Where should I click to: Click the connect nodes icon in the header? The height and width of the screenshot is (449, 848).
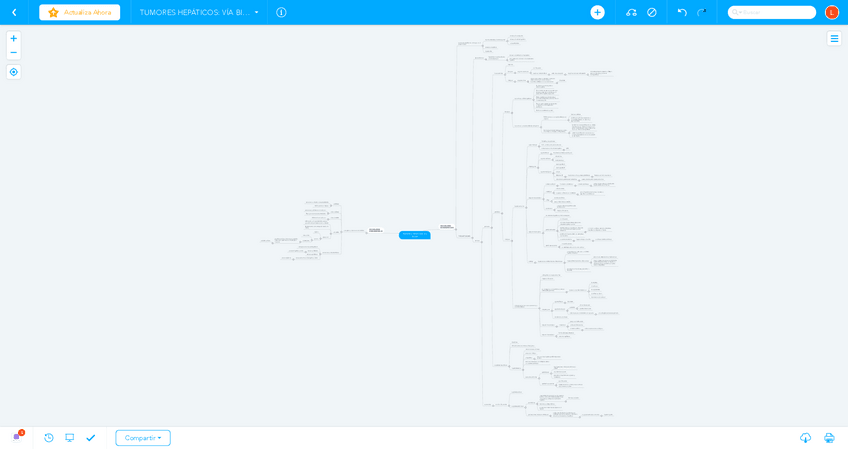[x=631, y=12]
